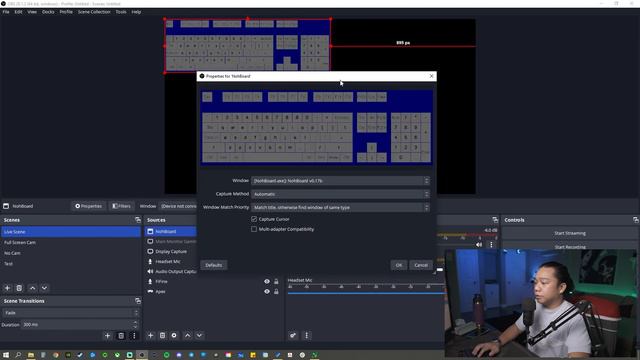The image size is (640, 360).
Task: Open transition options three-dot menu
Action: pos(134,336)
